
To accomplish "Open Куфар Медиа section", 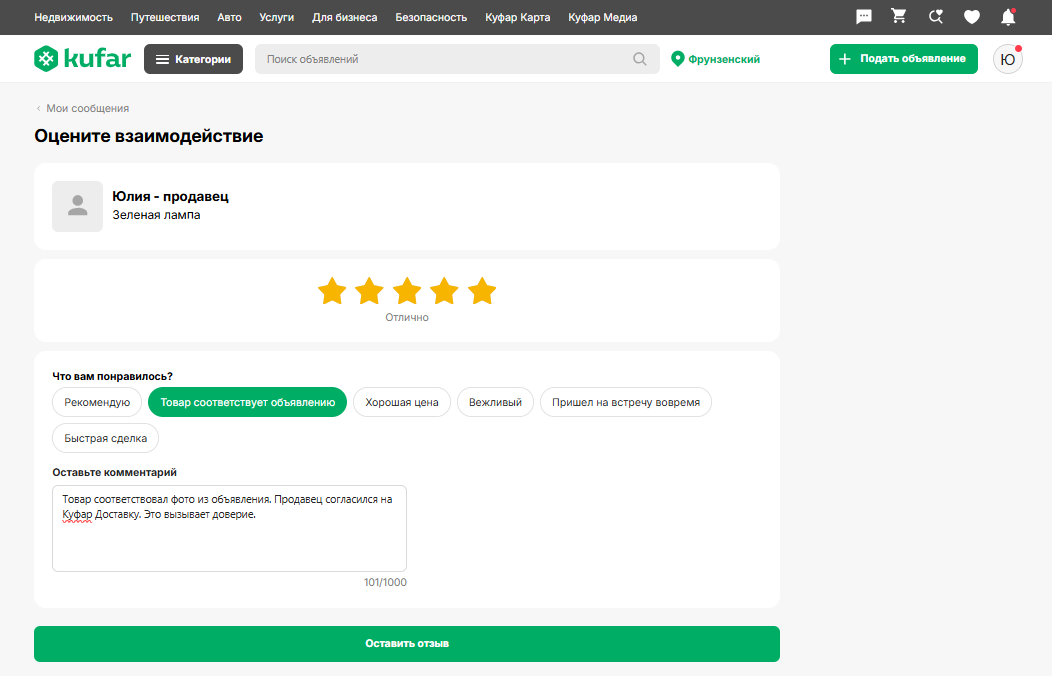I will click(x=602, y=17).
